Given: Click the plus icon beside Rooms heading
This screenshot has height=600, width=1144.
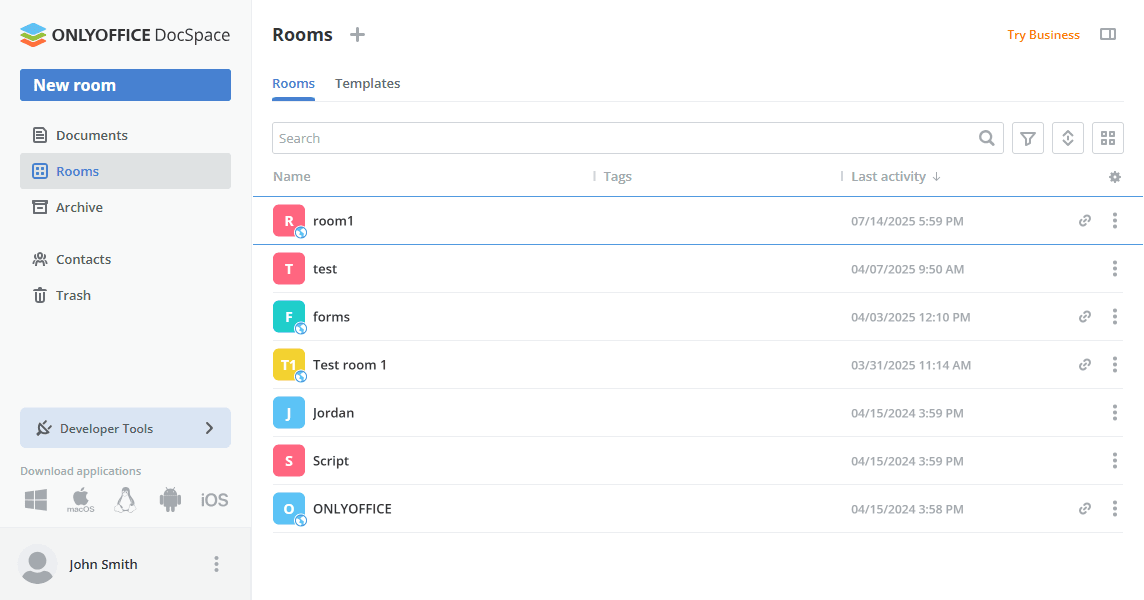Looking at the screenshot, I should pos(357,35).
